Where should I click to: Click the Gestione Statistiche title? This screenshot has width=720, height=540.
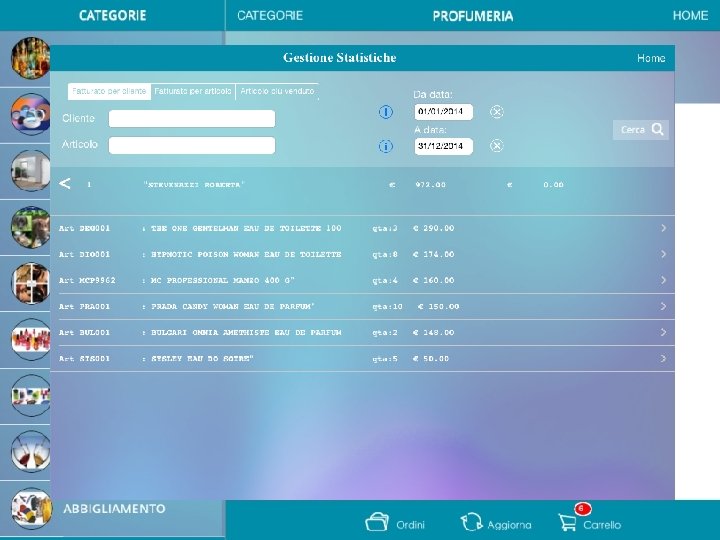340,58
